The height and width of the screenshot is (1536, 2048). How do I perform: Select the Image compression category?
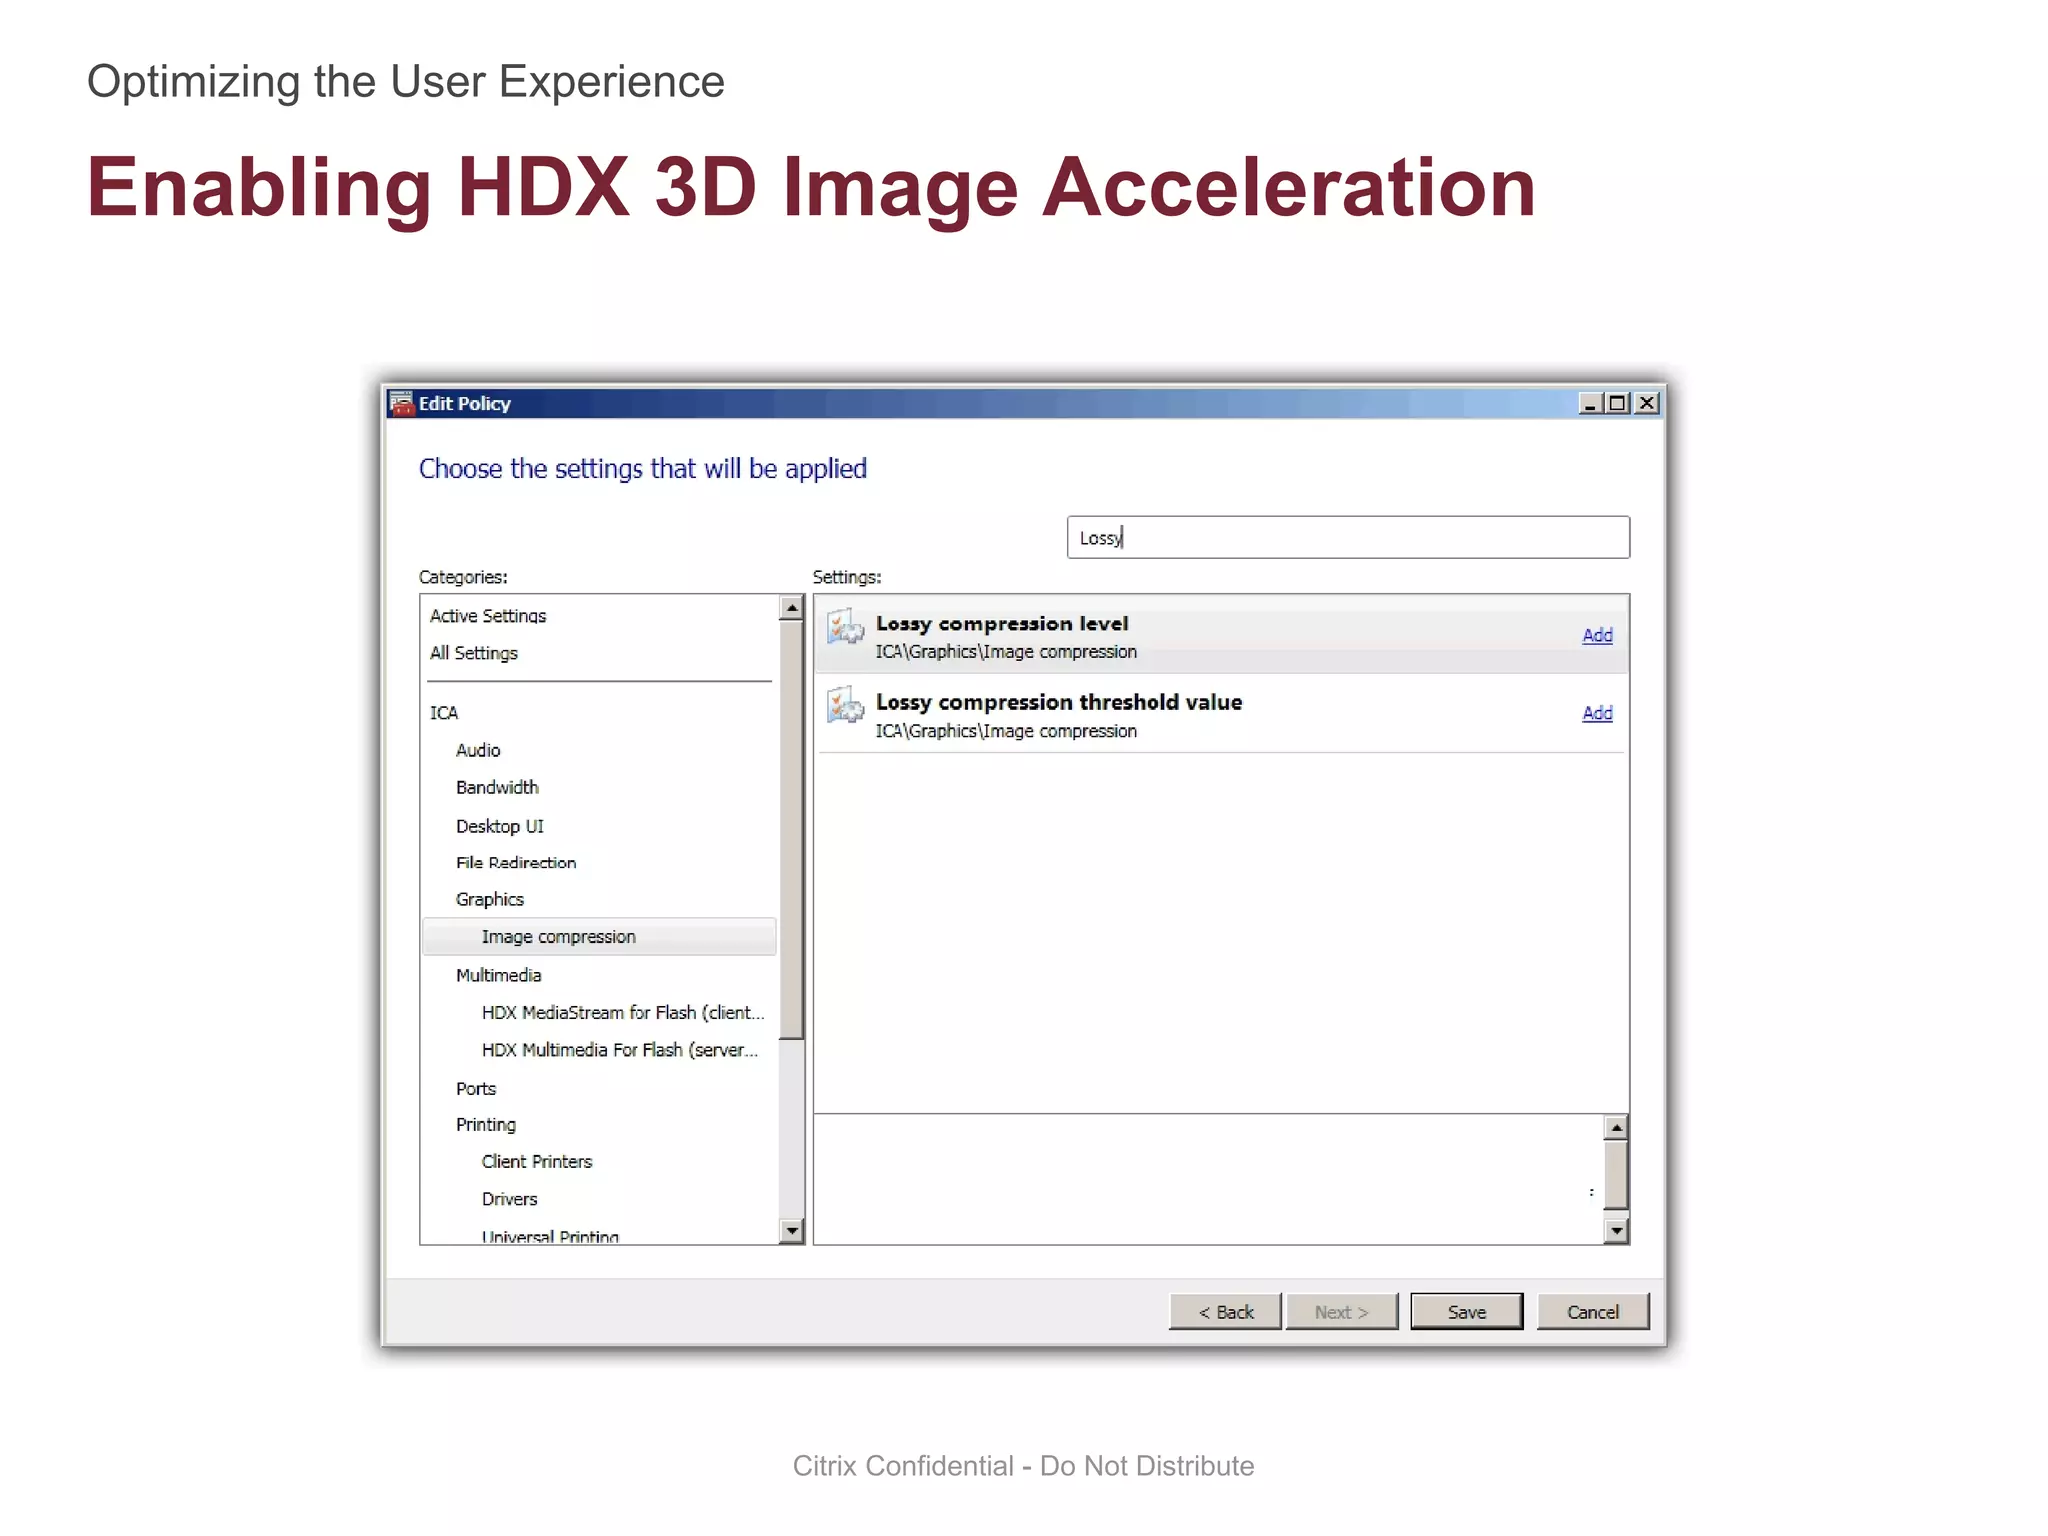pos(599,937)
